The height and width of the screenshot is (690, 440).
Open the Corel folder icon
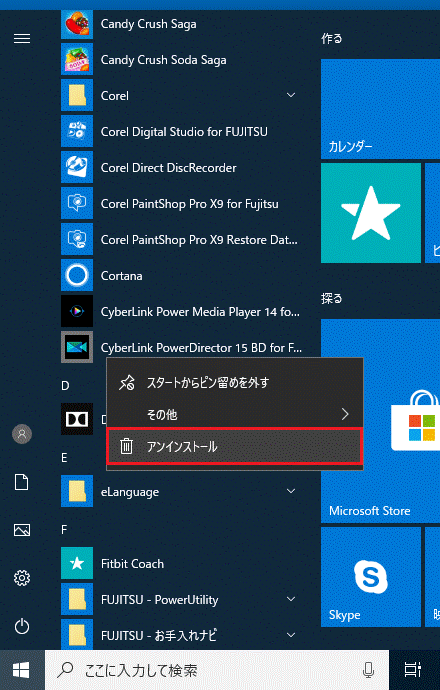click(77, 95)
